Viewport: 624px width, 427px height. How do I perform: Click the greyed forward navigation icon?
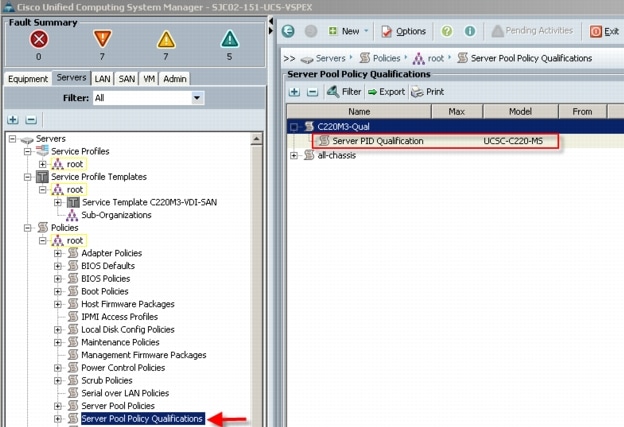coord(311,31)
